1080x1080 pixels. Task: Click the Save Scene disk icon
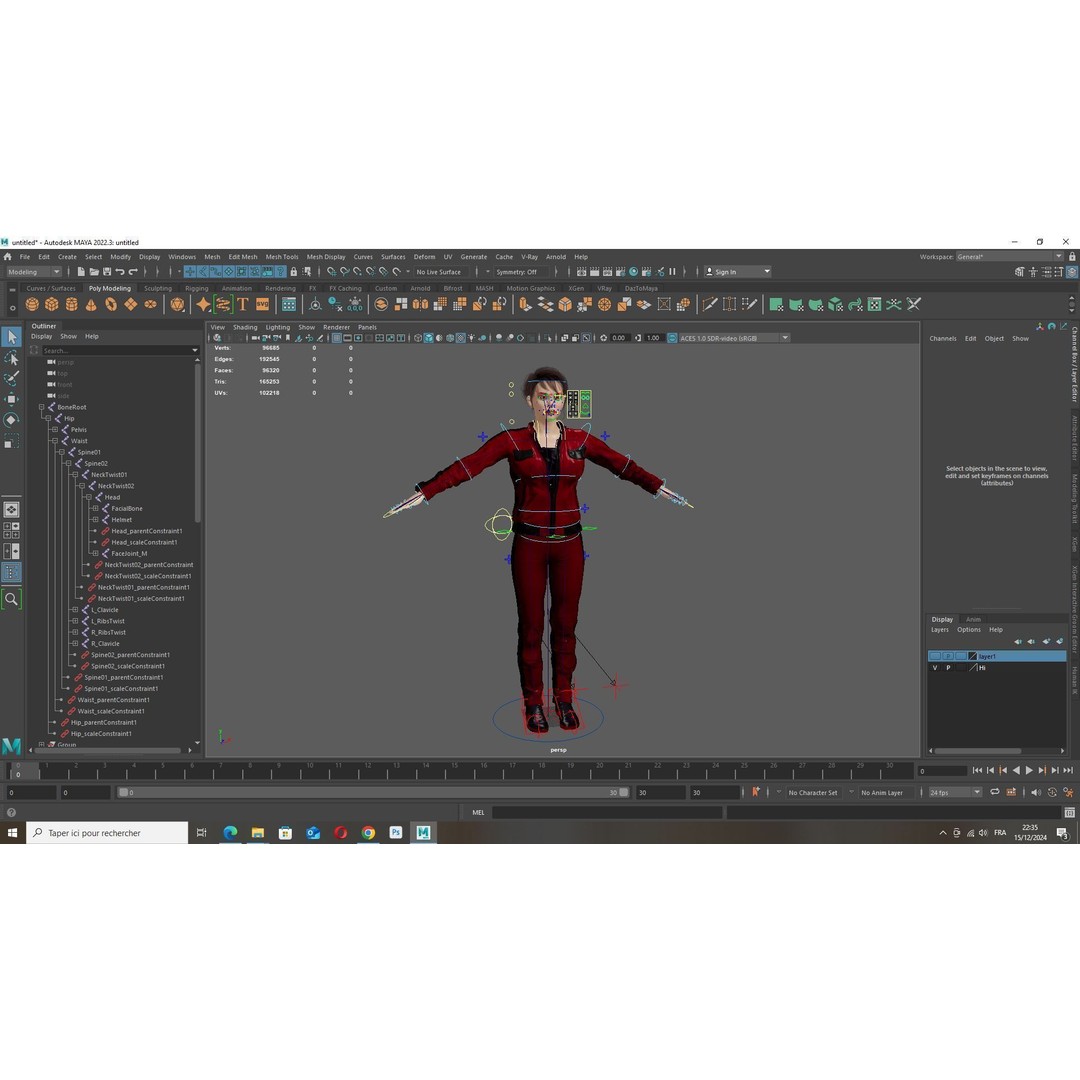[x=107, y=272]
